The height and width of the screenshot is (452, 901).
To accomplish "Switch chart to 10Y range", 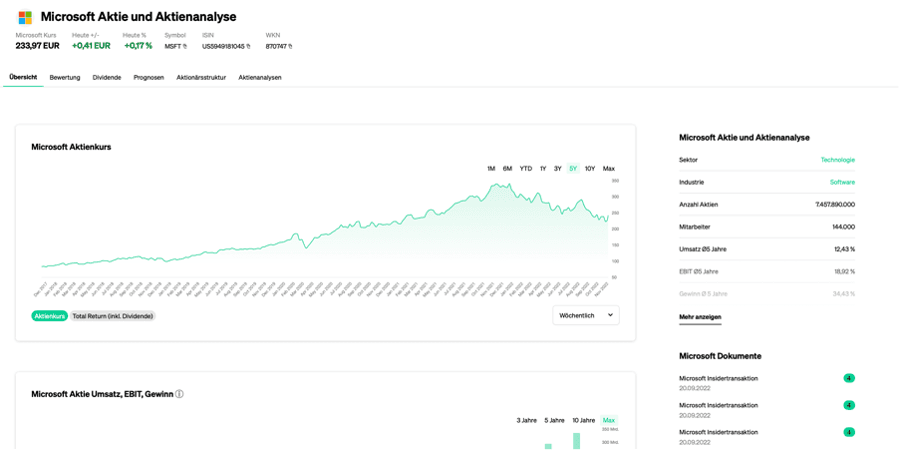I will 590,168.
